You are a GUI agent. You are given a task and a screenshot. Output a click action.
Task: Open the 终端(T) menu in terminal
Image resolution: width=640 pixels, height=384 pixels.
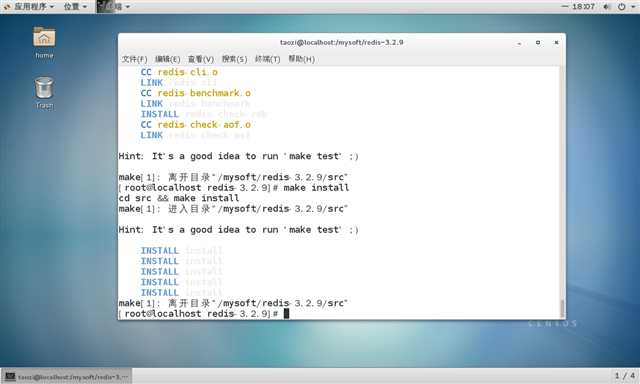point(267,59)
